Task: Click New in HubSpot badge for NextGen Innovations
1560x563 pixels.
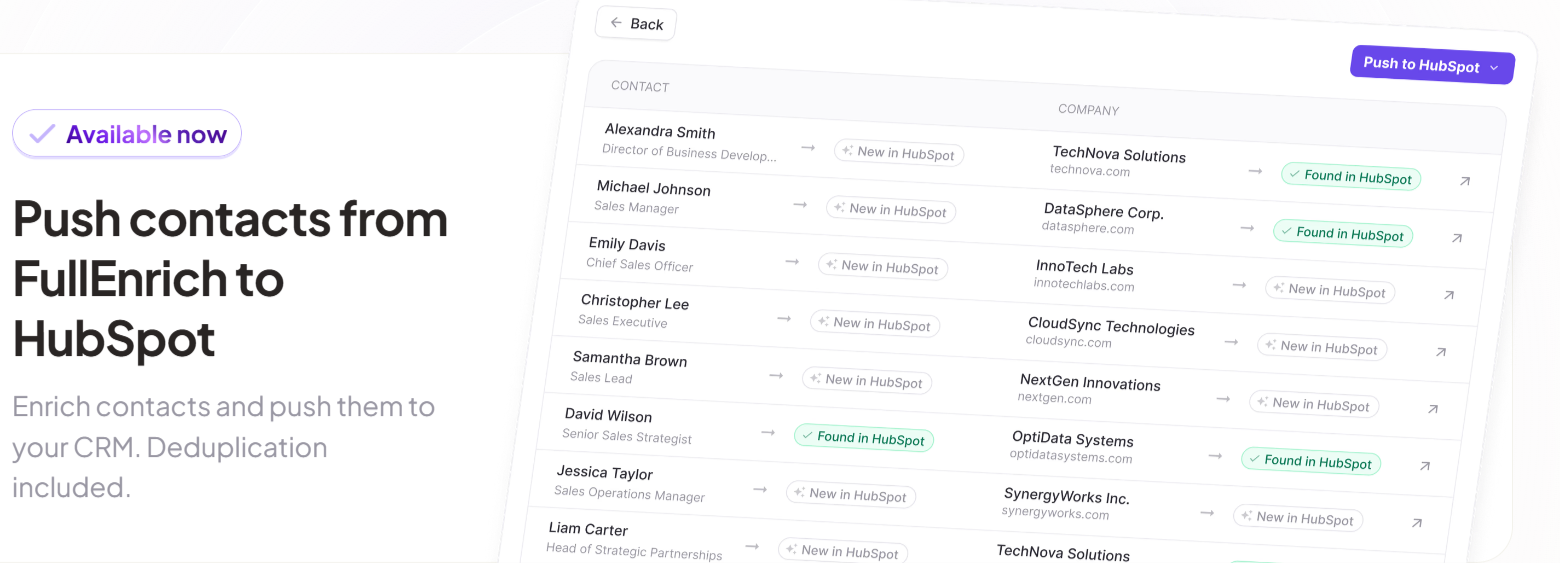Action: [x=1314, y=405]
